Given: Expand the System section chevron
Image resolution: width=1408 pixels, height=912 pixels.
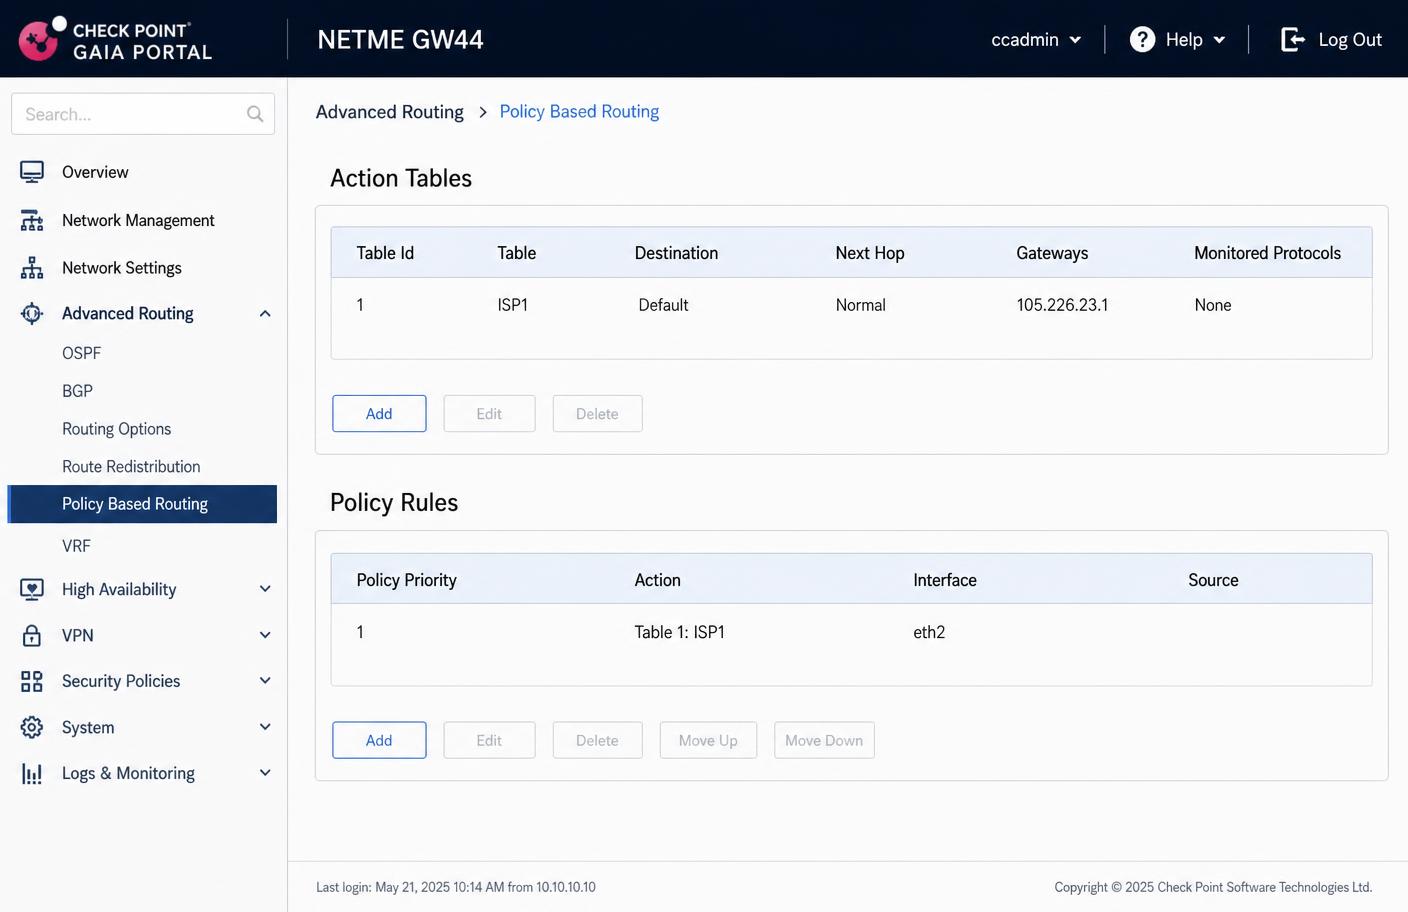Looking at the screenshot, I should [x=265, y=727].
